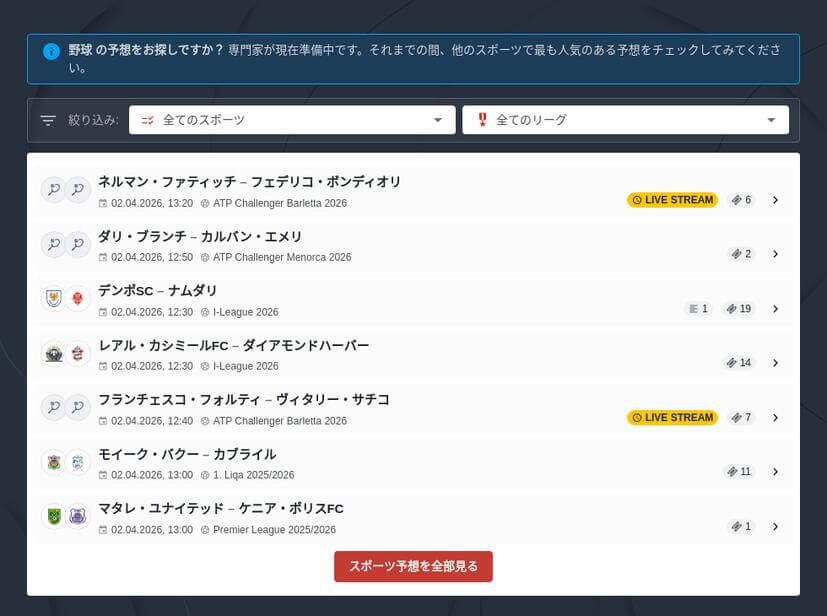Click the モイーク・バクー team logo

(53, 462)
